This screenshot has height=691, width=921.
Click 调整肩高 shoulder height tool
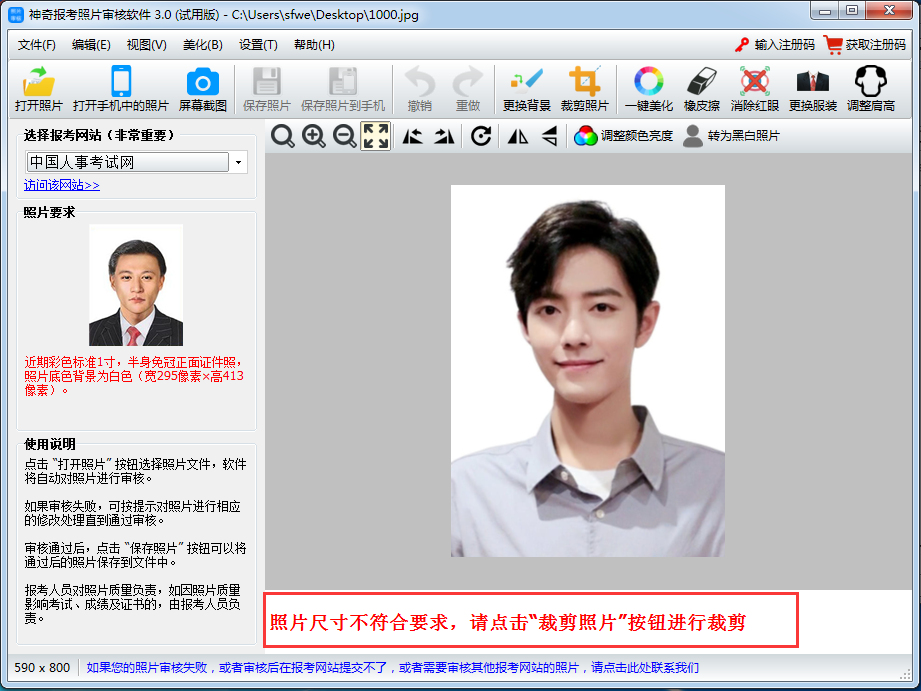[870, 89]
